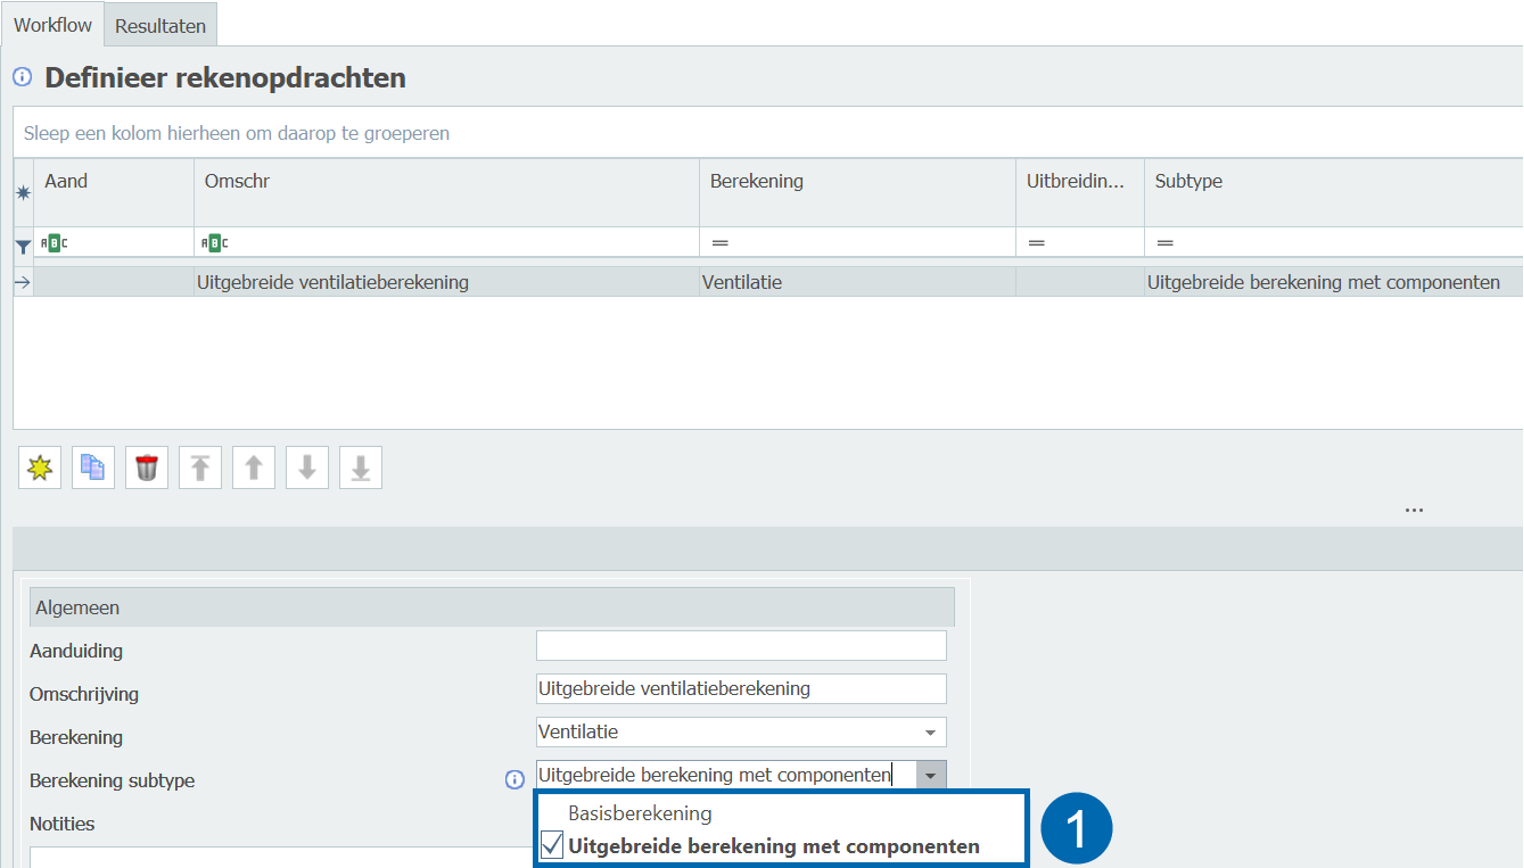Move row to top arrow icon
Screen dimensions: 1524x868
(x=200, y=468)
